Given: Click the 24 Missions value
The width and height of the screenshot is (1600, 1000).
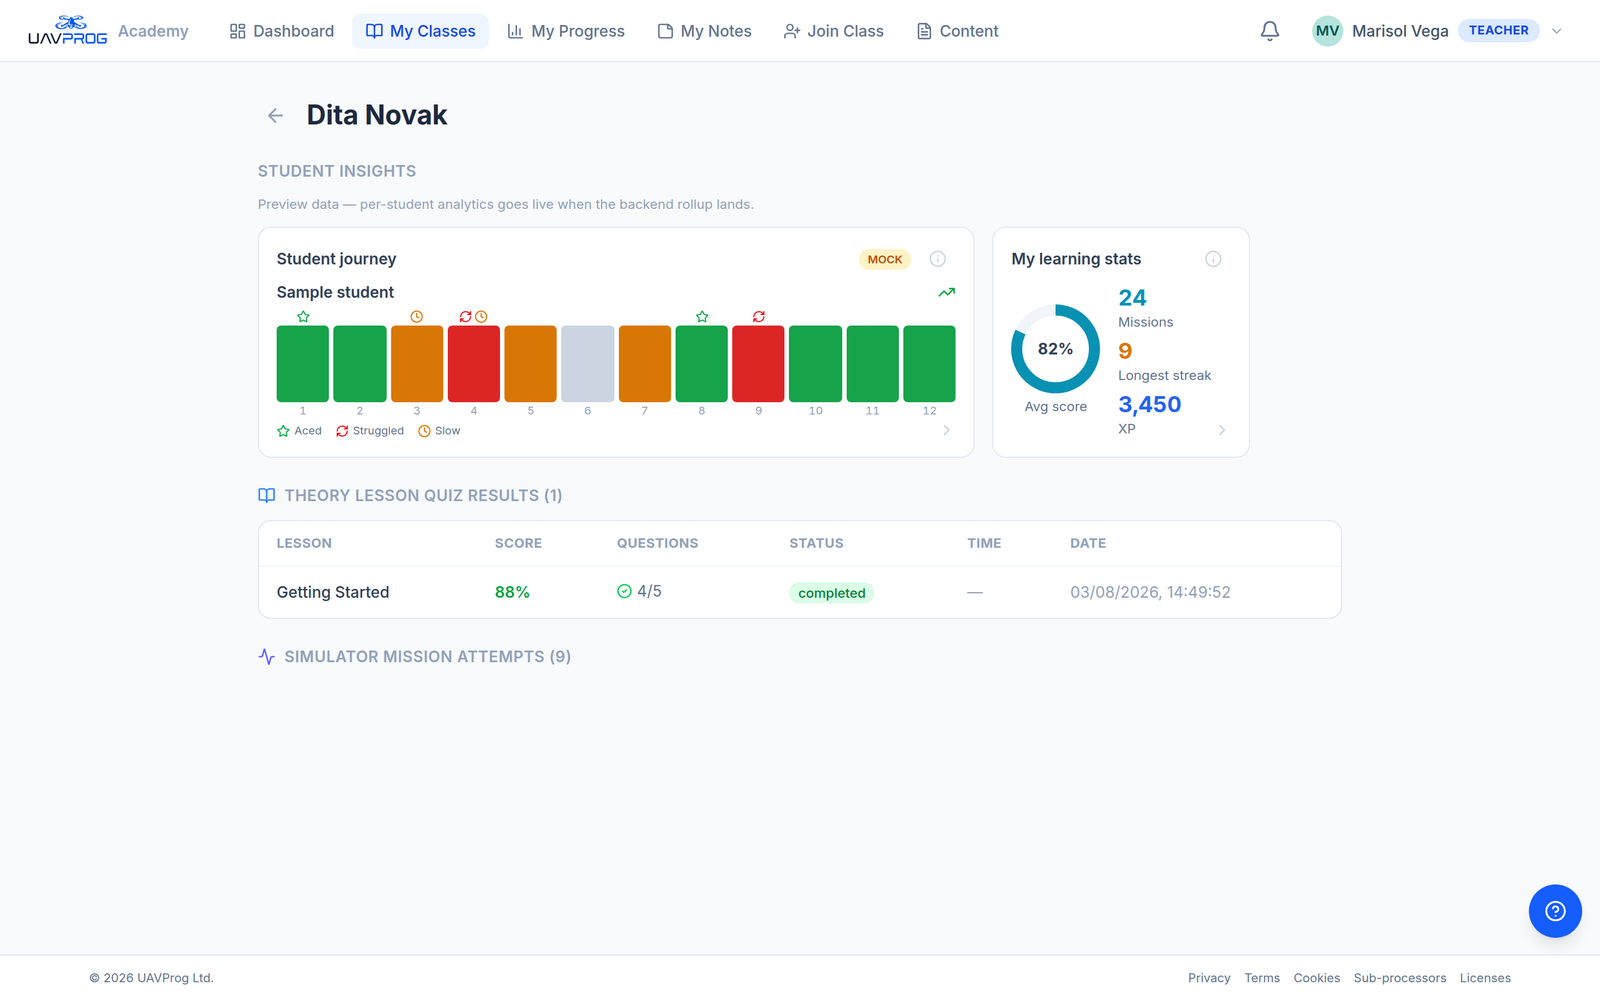Looking at the screenshot, I should click(x=1132, y=297).
